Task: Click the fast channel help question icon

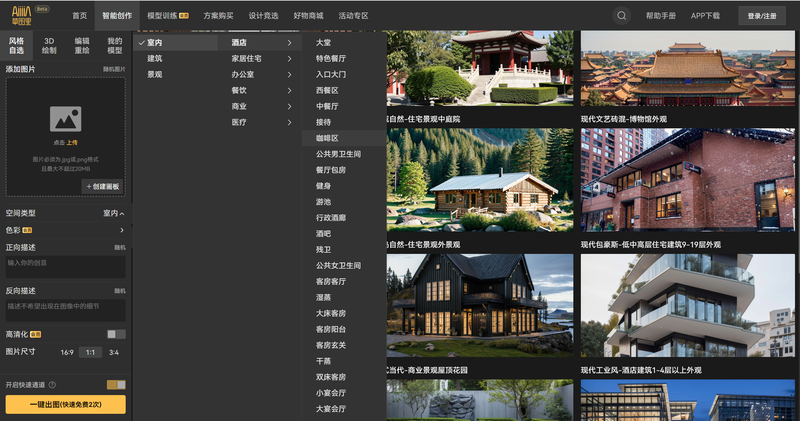Action: 52,385
